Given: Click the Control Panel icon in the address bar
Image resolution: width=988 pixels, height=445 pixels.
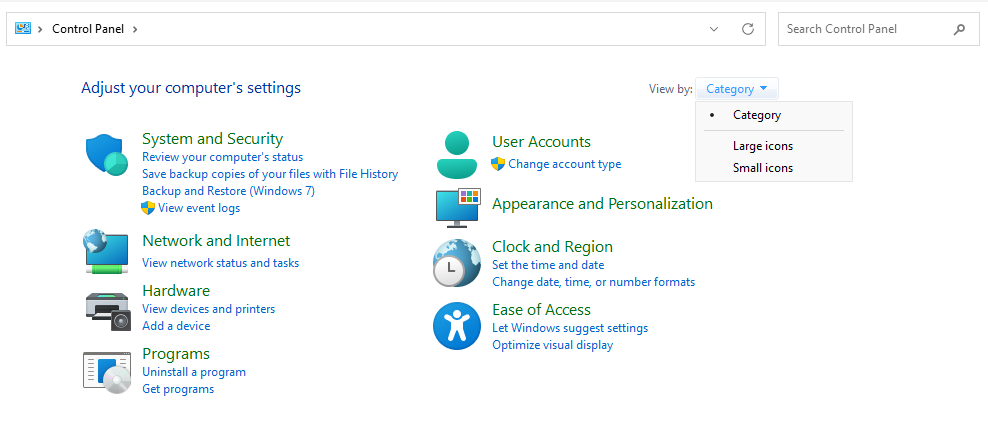Looking at the screenshot, I should 23,28.
